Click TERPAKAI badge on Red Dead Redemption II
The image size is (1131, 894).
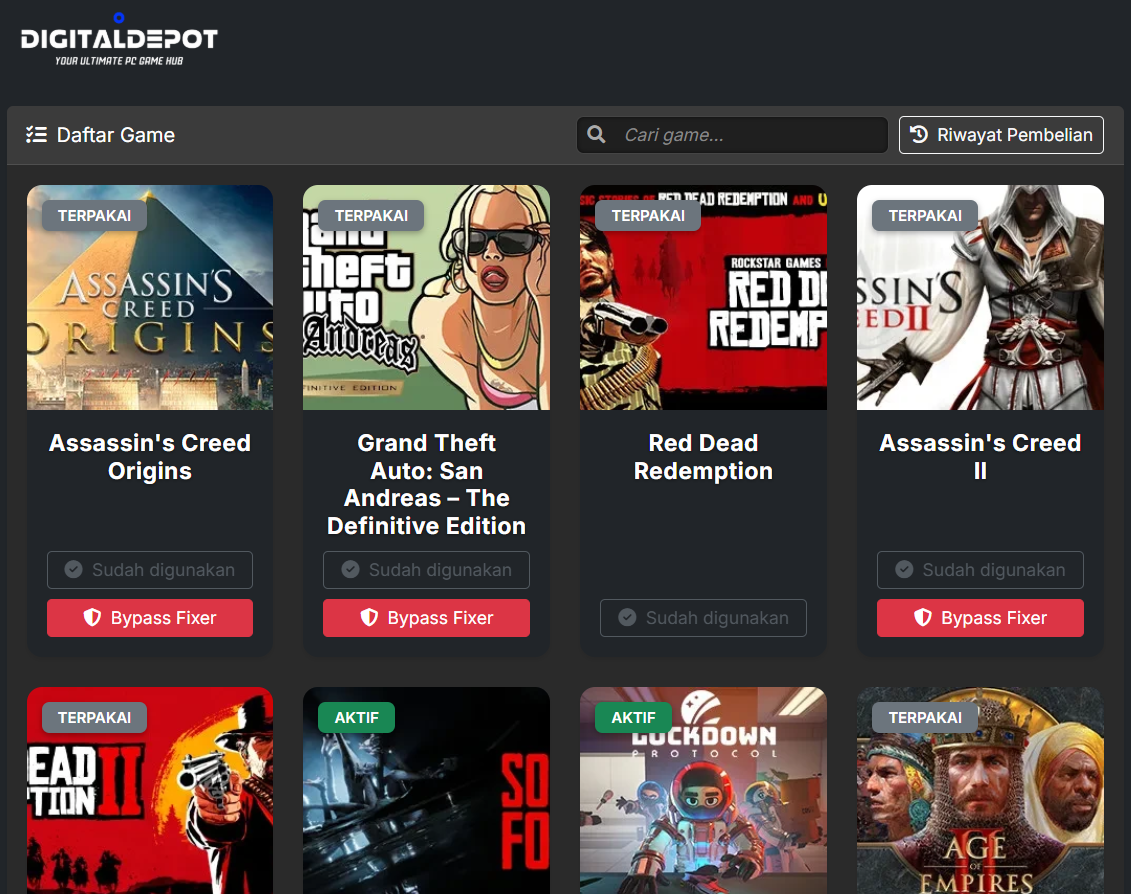[x=94, y=718]
